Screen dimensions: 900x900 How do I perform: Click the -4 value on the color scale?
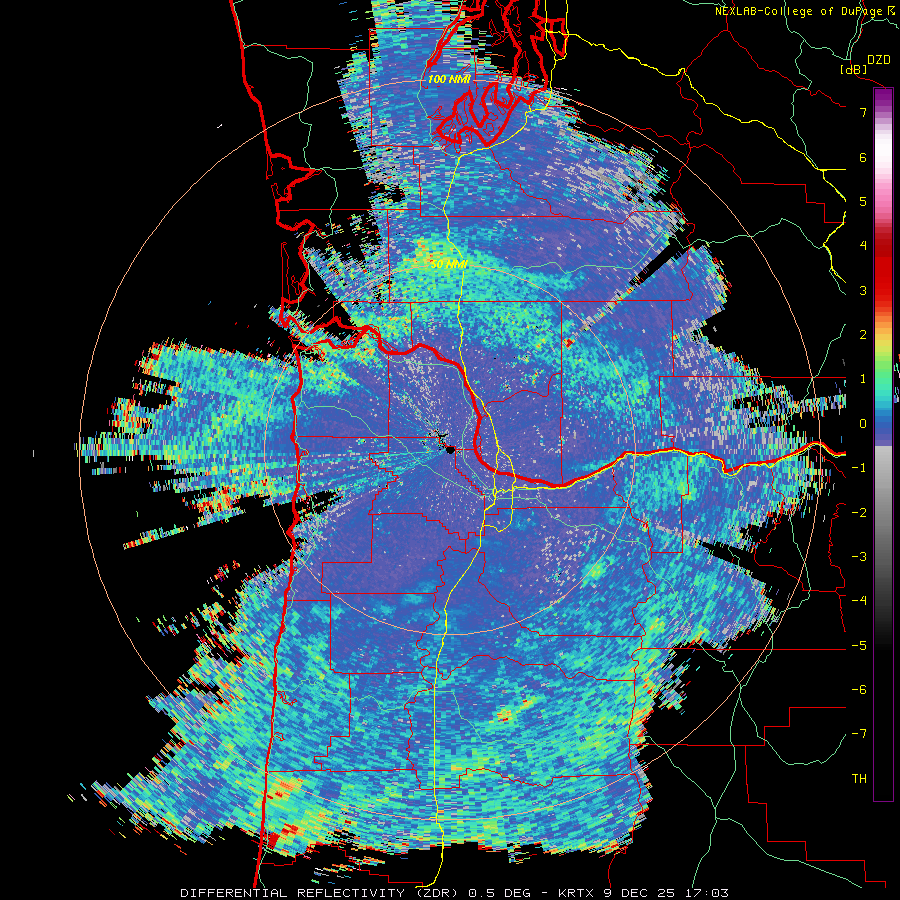point(859,601)
